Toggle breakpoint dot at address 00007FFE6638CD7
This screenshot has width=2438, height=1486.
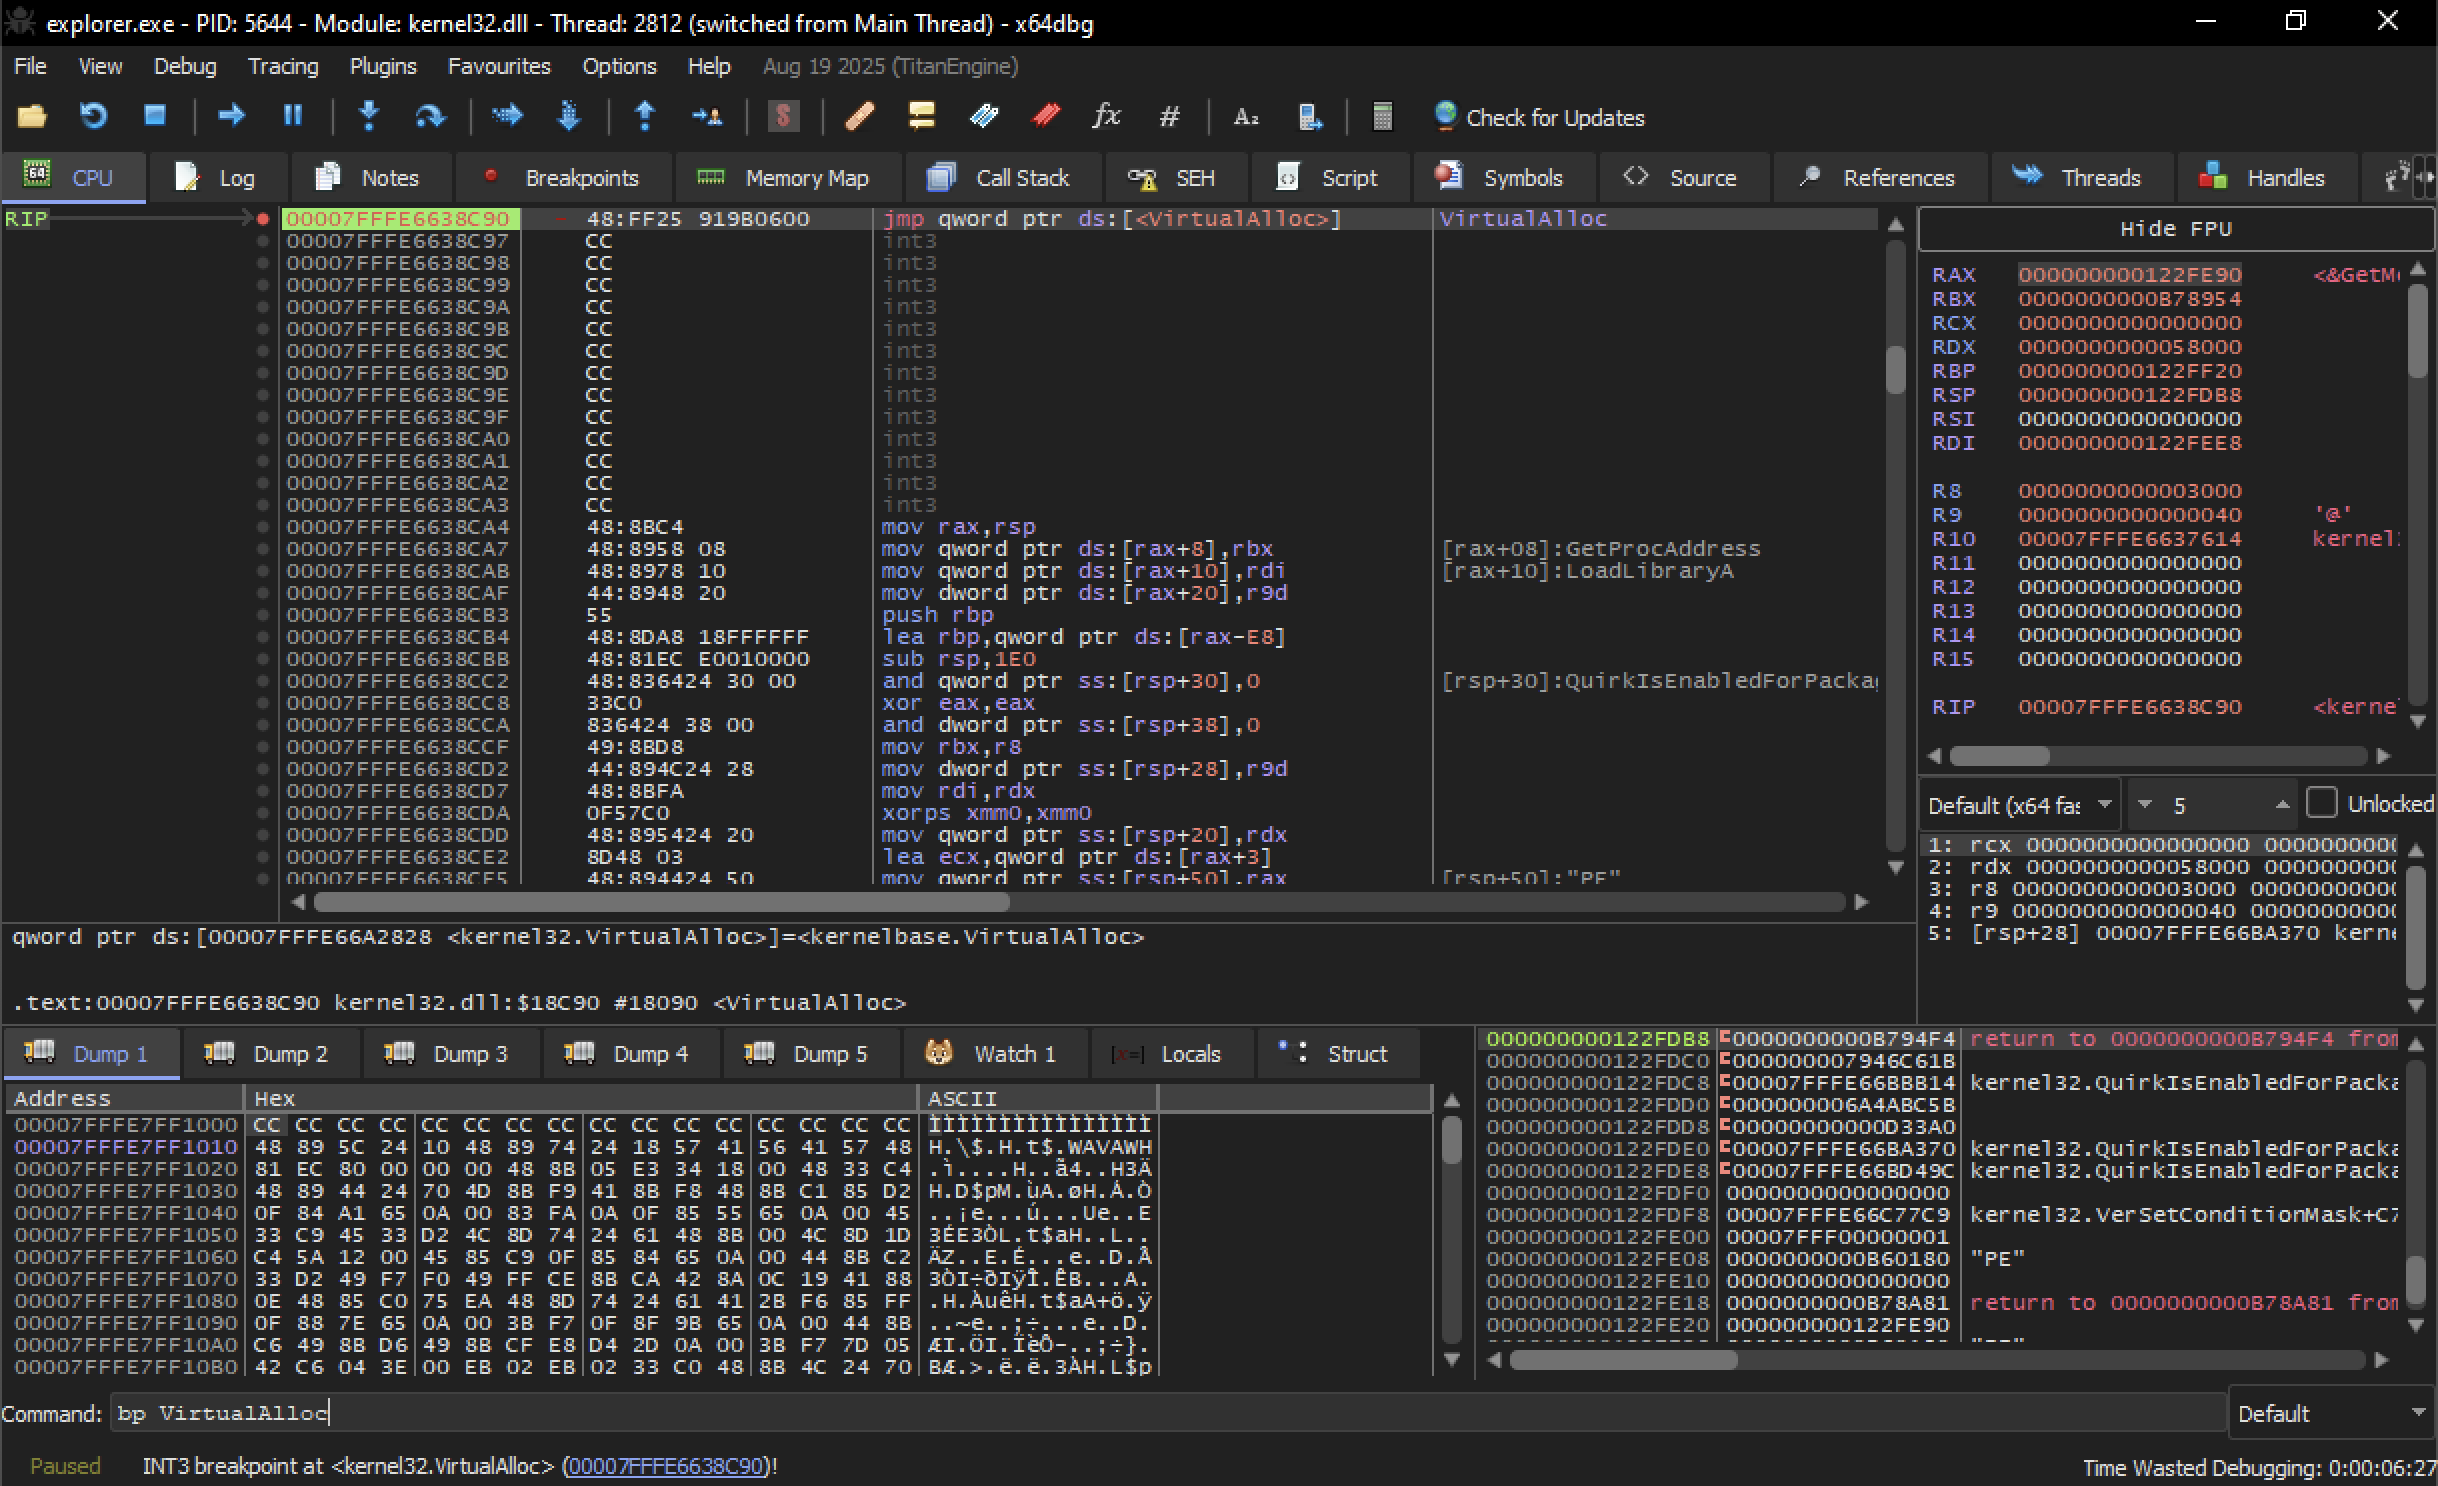tap(263, 791)
